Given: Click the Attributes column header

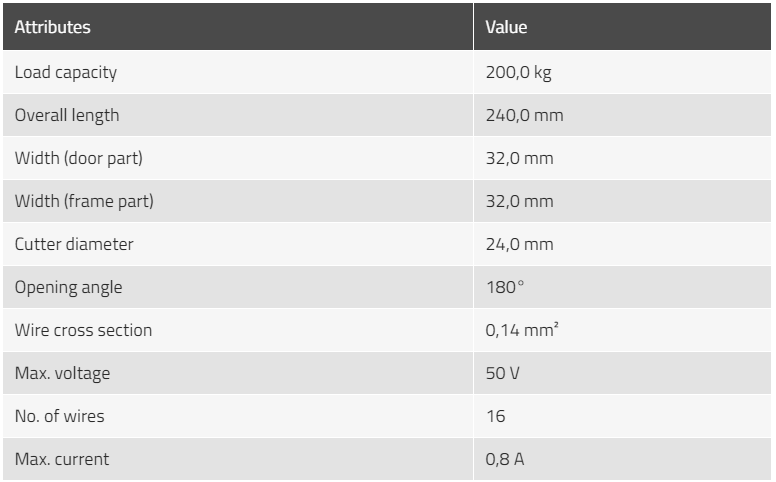Looking at the screenshot, I should point(52,27).
